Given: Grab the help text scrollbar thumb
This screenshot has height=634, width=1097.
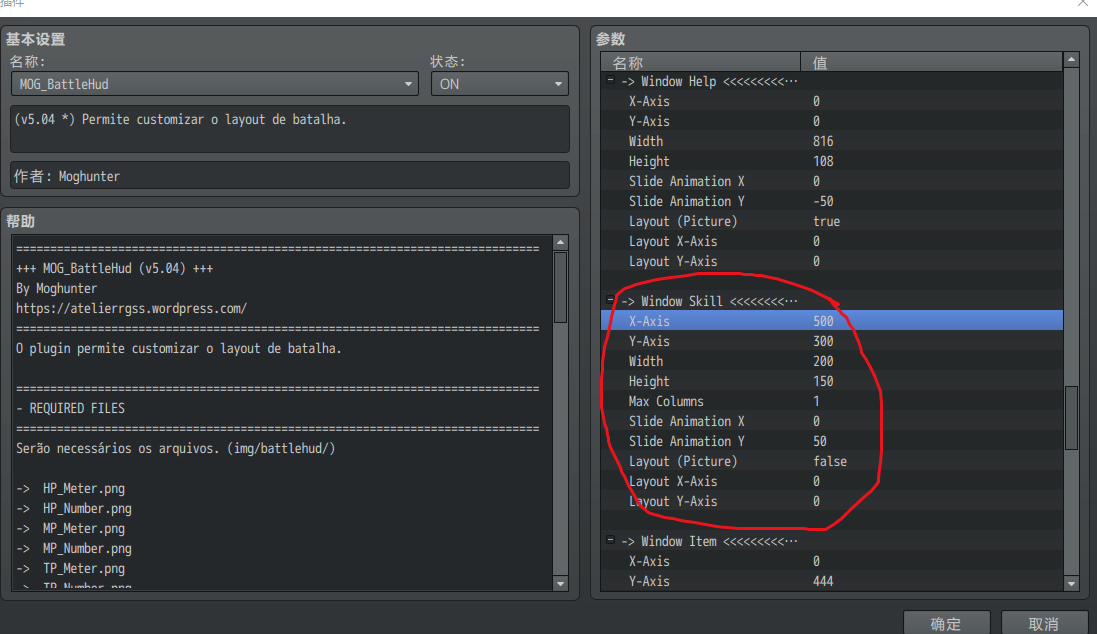Looking at the screenshot, I should coord(560,287).
